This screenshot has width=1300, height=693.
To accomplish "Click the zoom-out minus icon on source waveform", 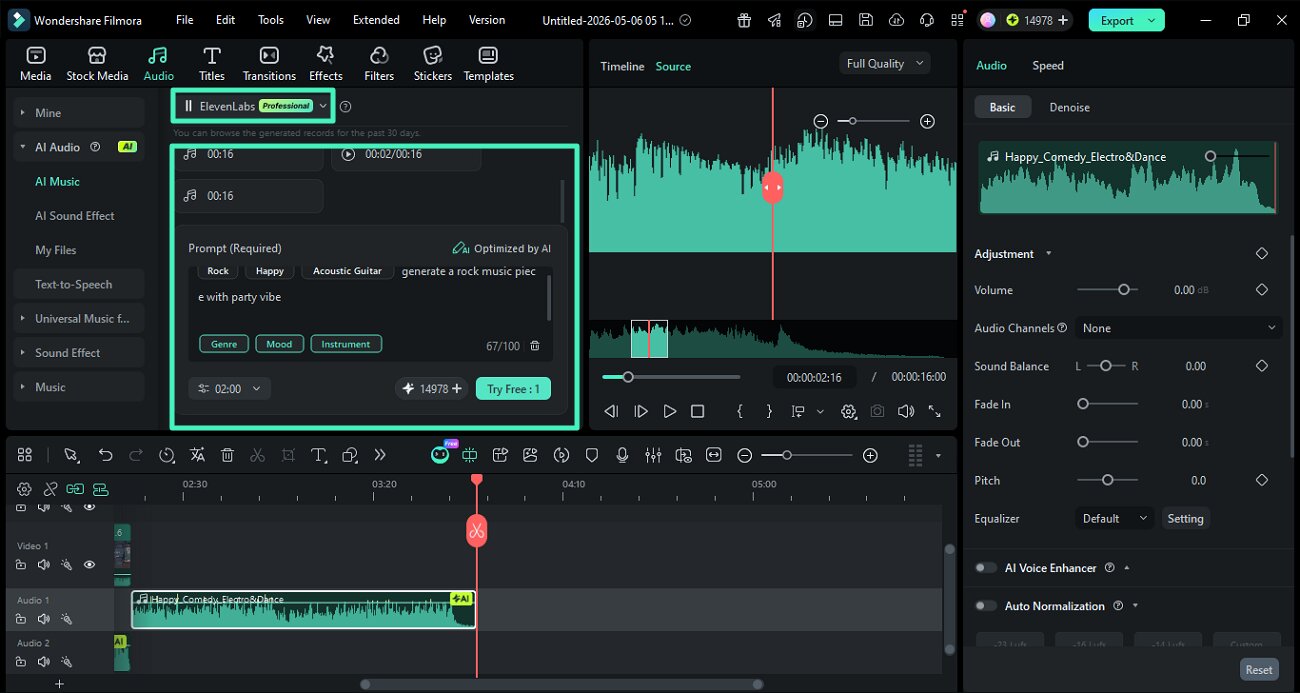I will tap(821, 121).
